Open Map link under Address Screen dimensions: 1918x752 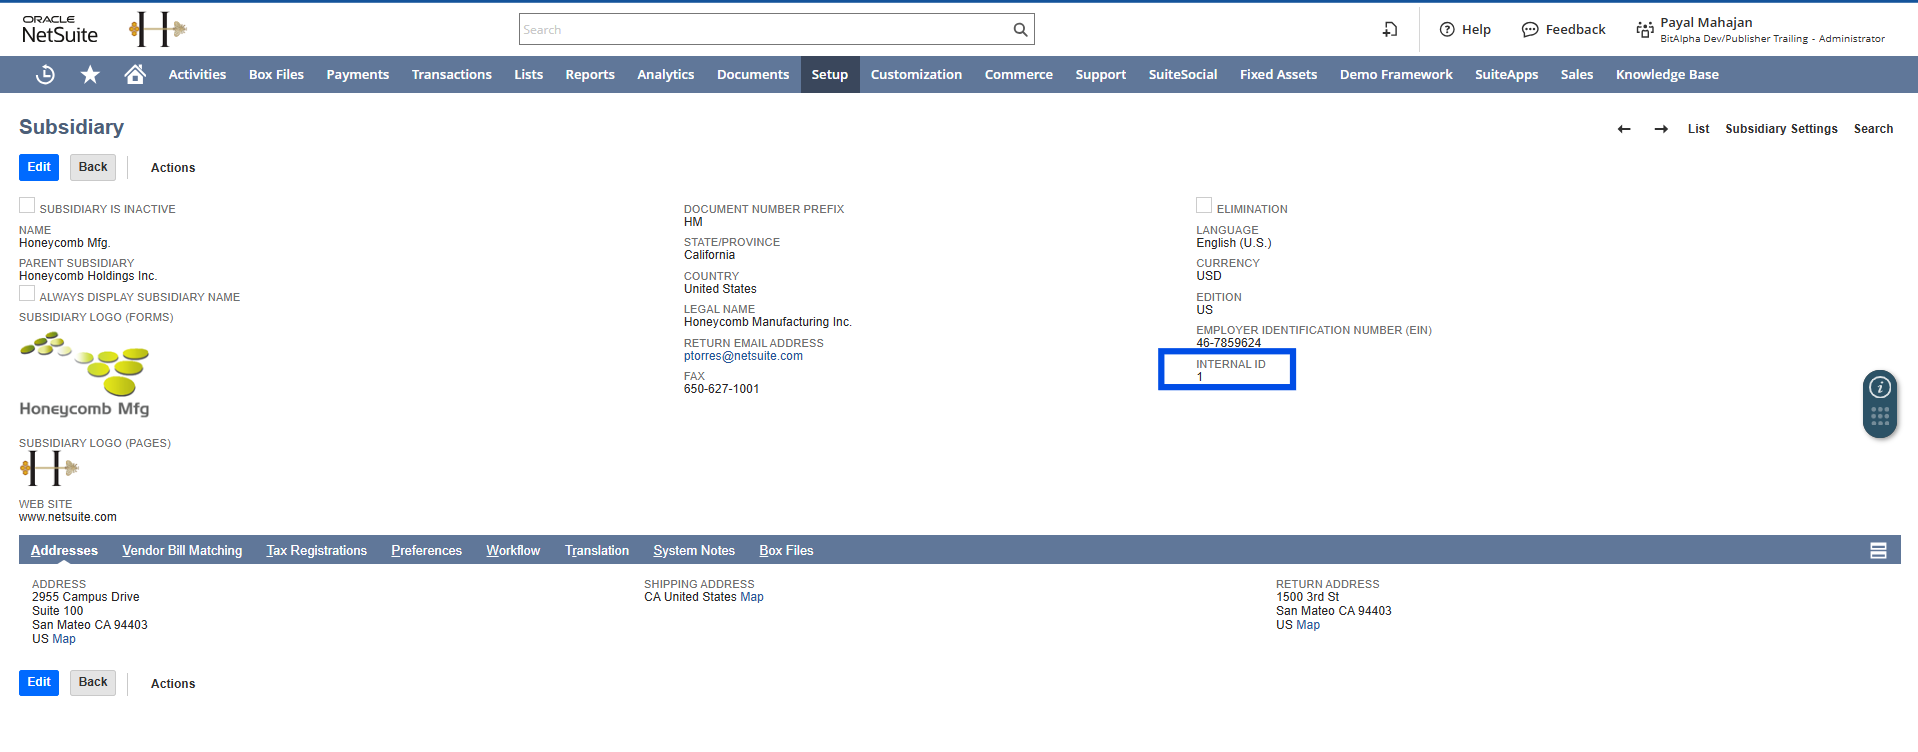[x=64, y=639]
